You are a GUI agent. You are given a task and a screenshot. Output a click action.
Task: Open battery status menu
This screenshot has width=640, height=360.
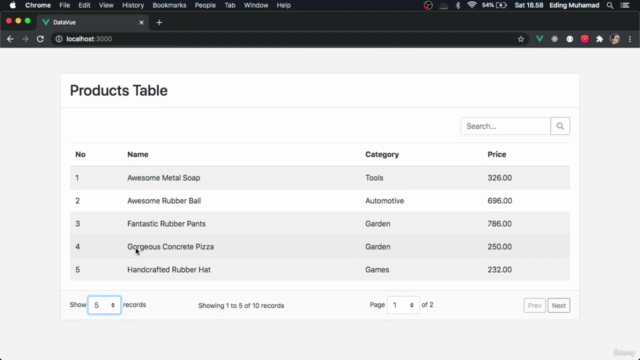[494, 5]
